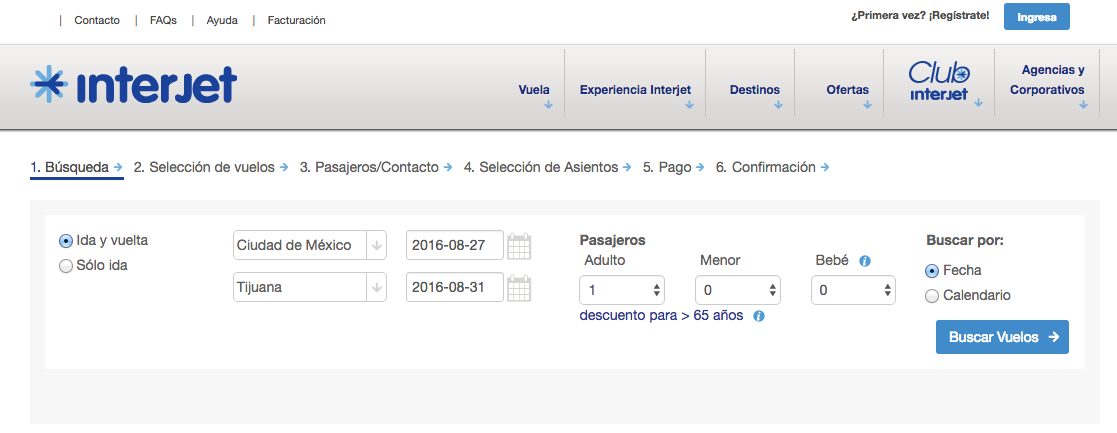The image size is (1117, 433).
Task: Open the Tijuana destination dropdown
Action: [310, 288]
